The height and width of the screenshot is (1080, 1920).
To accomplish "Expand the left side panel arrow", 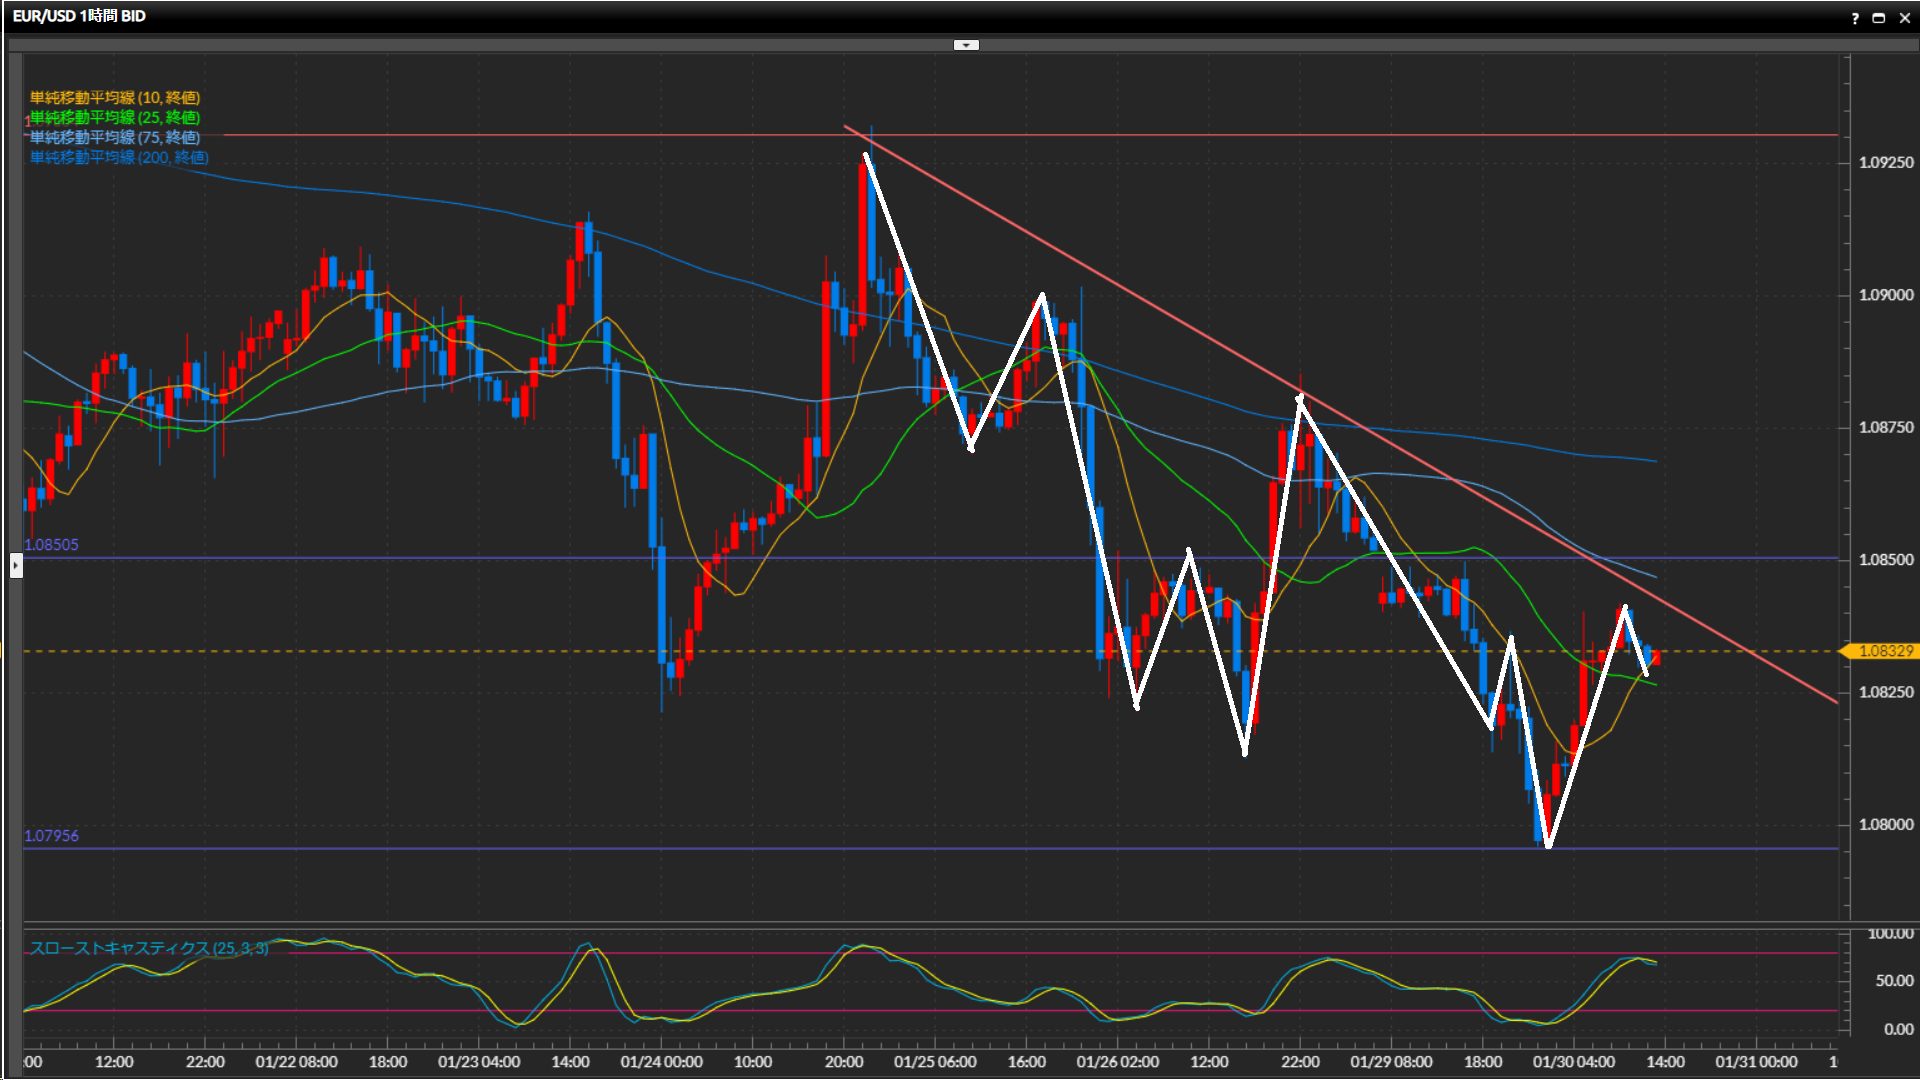I will [16, 567].
